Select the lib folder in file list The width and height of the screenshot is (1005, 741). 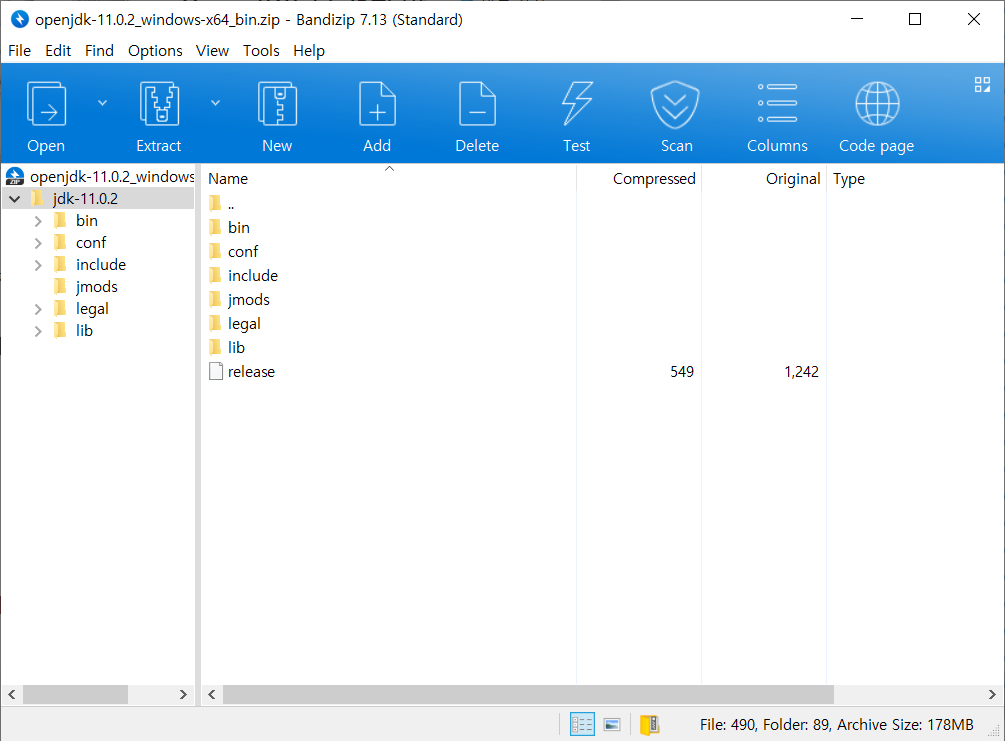point(236,347)
